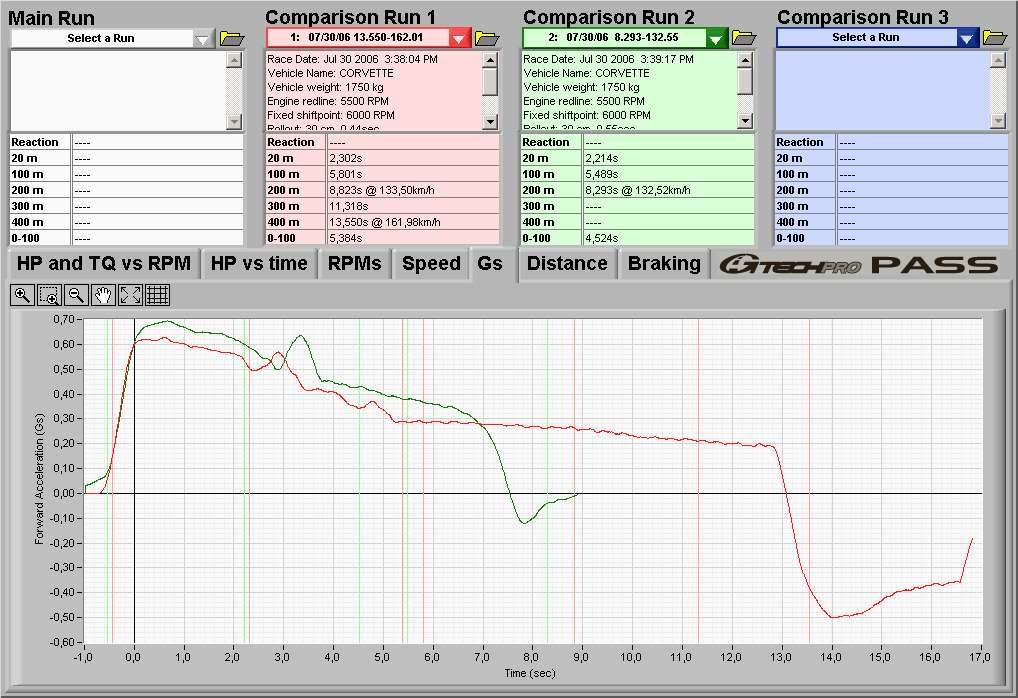
Task: Select the zoom out magnifier tool
Action: [x=75, y=295]
